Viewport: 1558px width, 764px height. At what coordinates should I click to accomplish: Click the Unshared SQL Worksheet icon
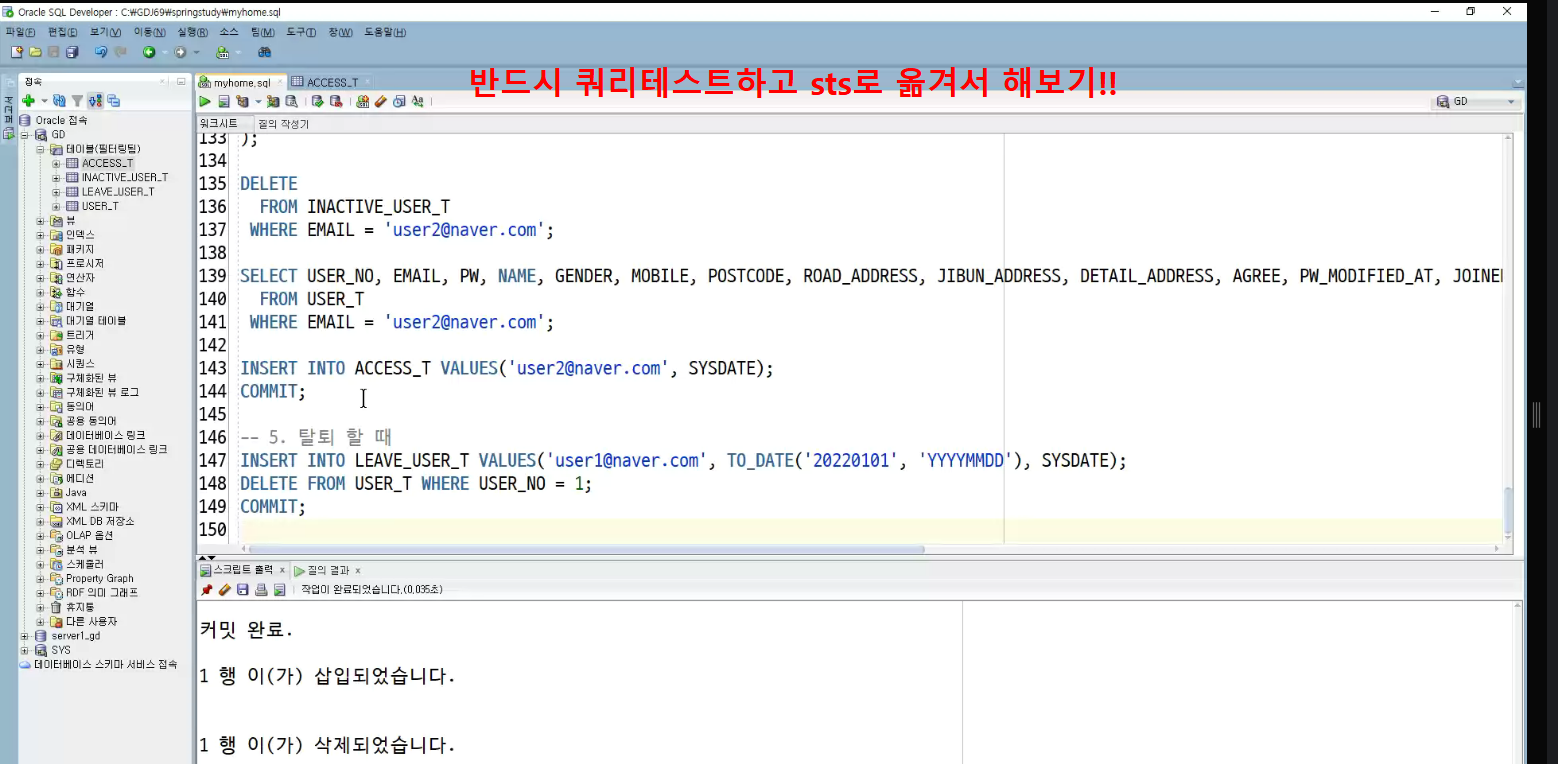(x=363, y=101)
